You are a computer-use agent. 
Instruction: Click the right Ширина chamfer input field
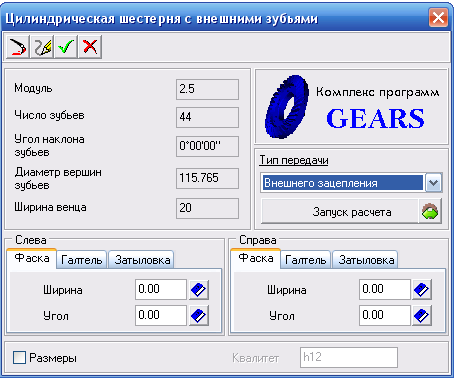click(x=385, y=289)
